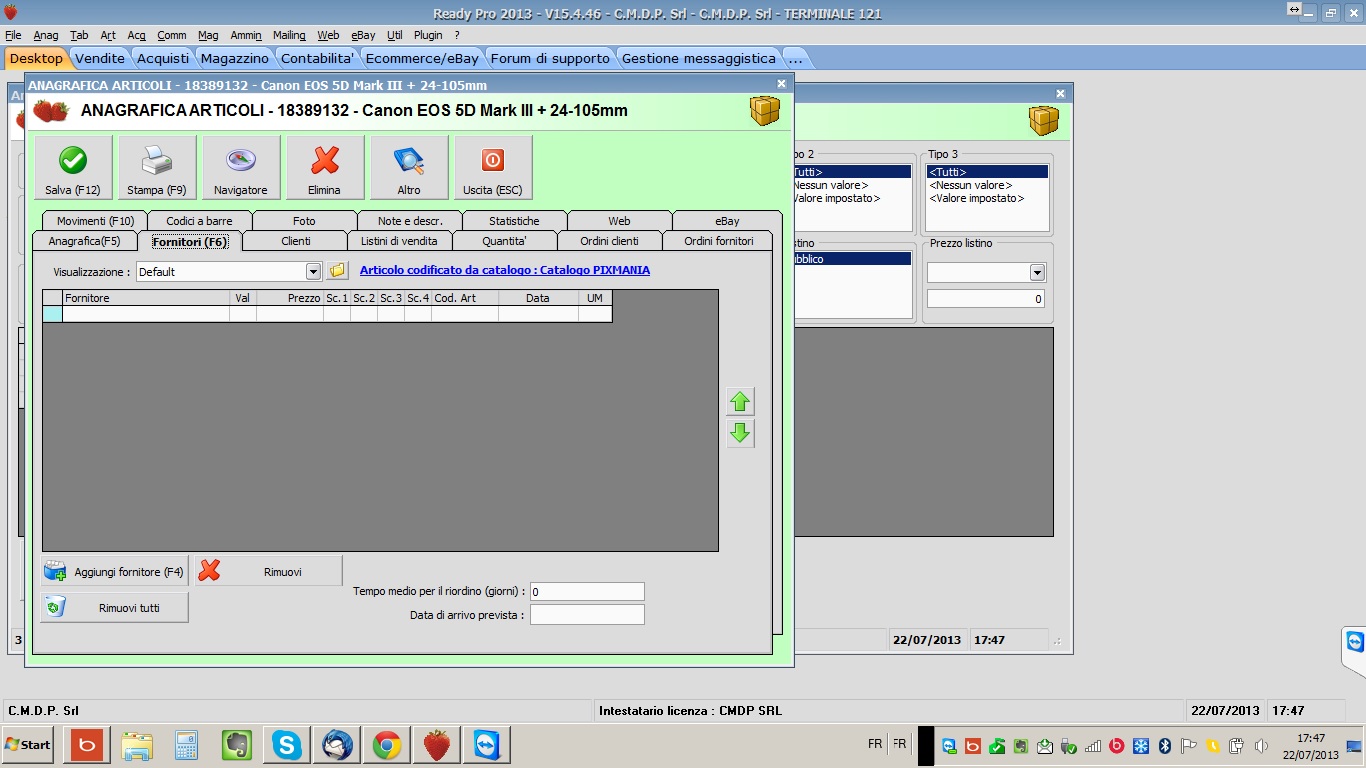Viewport: 1366px width, 768px height.
Task: Open the Altro magnifier menu
Action: coord(409,167)
